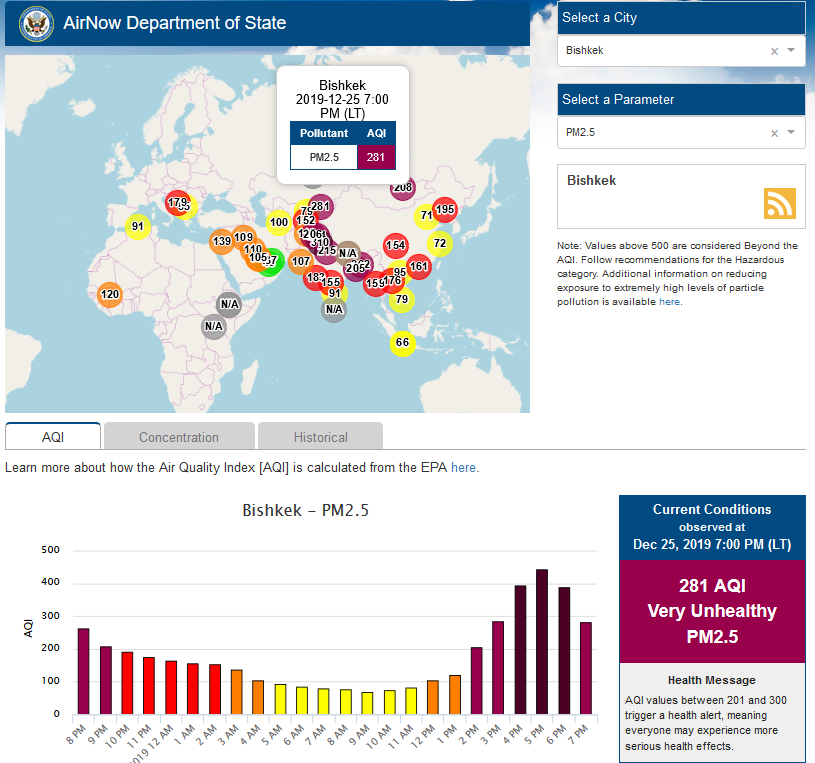Screen dimensions: 815x763
Task: Open the orange RSS feed icon
Action: (x=779, y=203)
